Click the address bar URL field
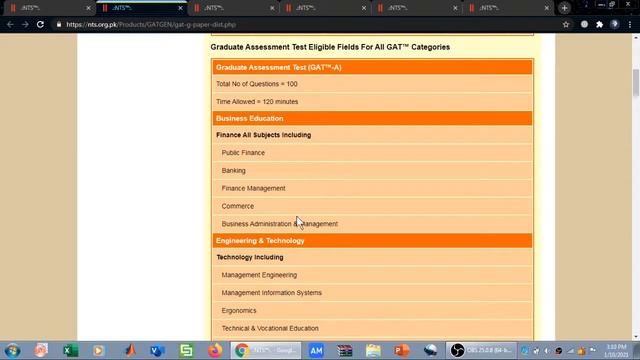The width and height of the screenshot is (640, 360). 310,24
